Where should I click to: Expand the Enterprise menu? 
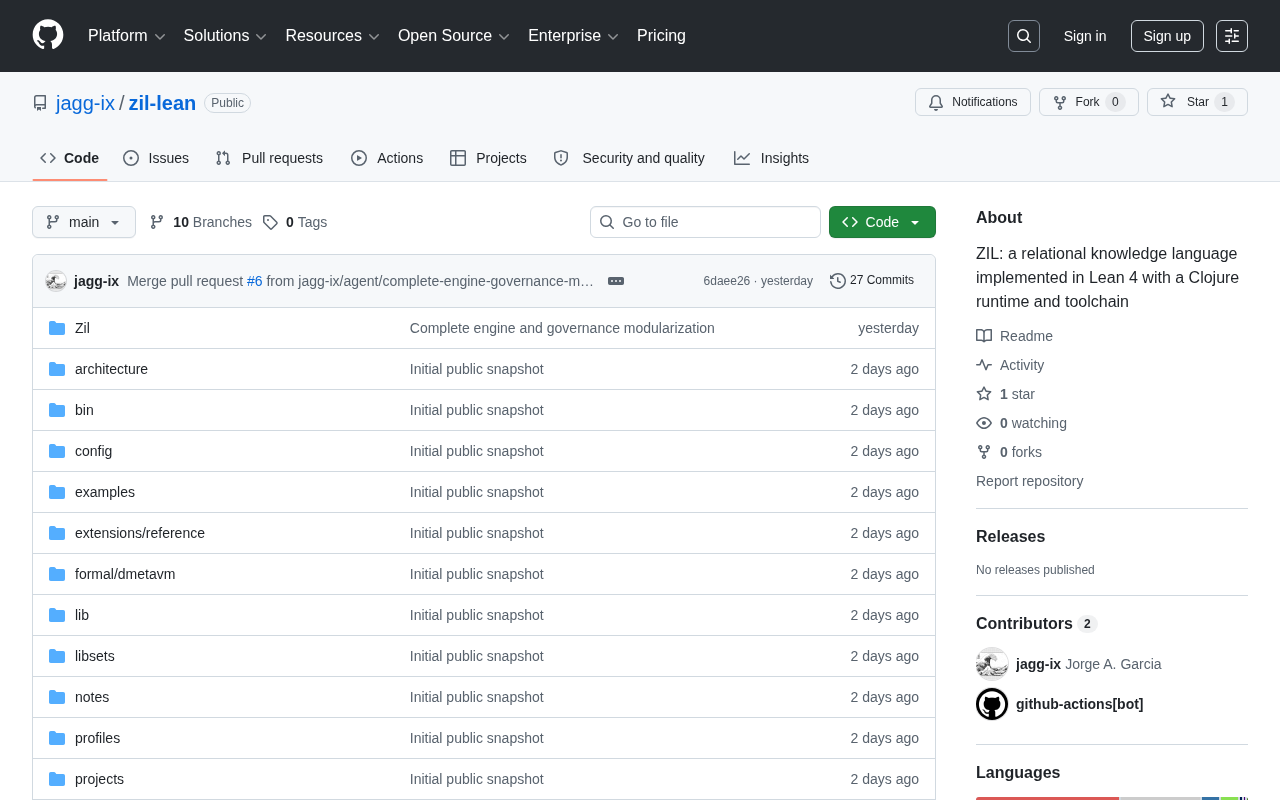[x=573, y=36]
